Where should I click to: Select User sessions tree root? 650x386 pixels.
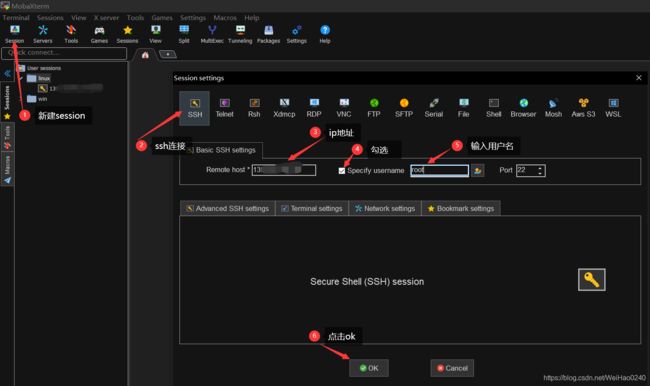click(40, 68)
